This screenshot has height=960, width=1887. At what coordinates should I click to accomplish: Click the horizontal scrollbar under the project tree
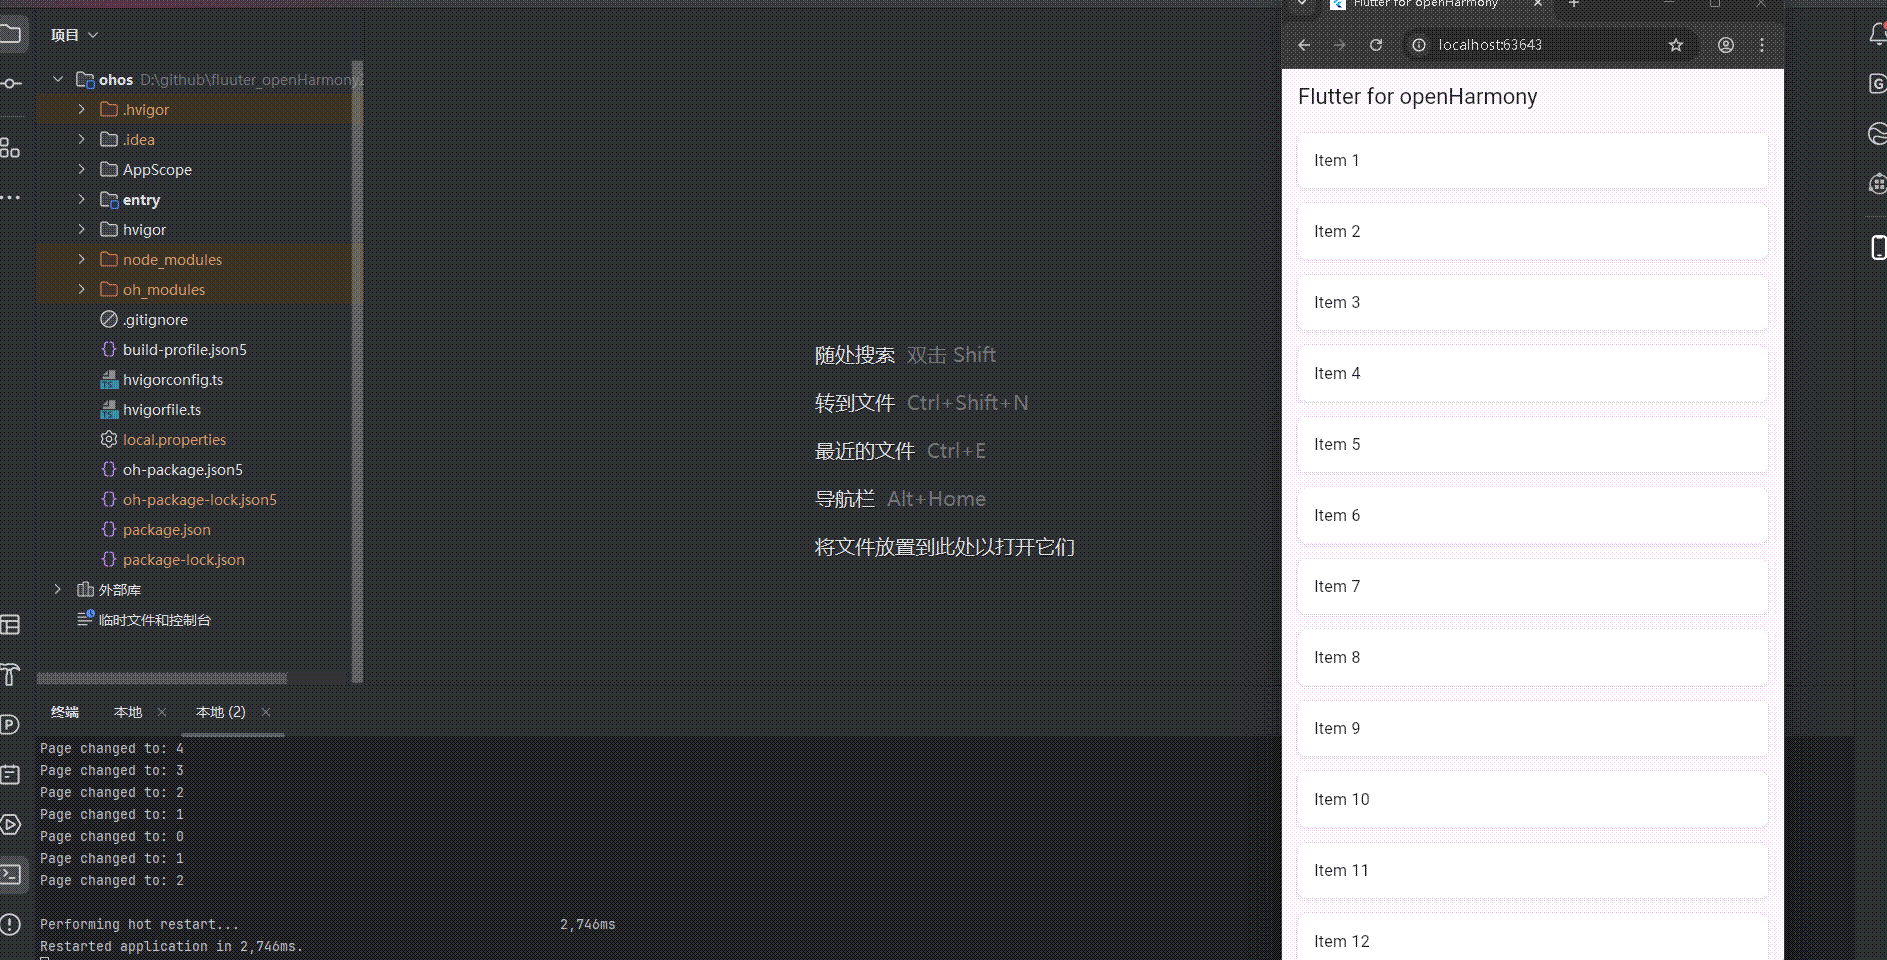160,678
